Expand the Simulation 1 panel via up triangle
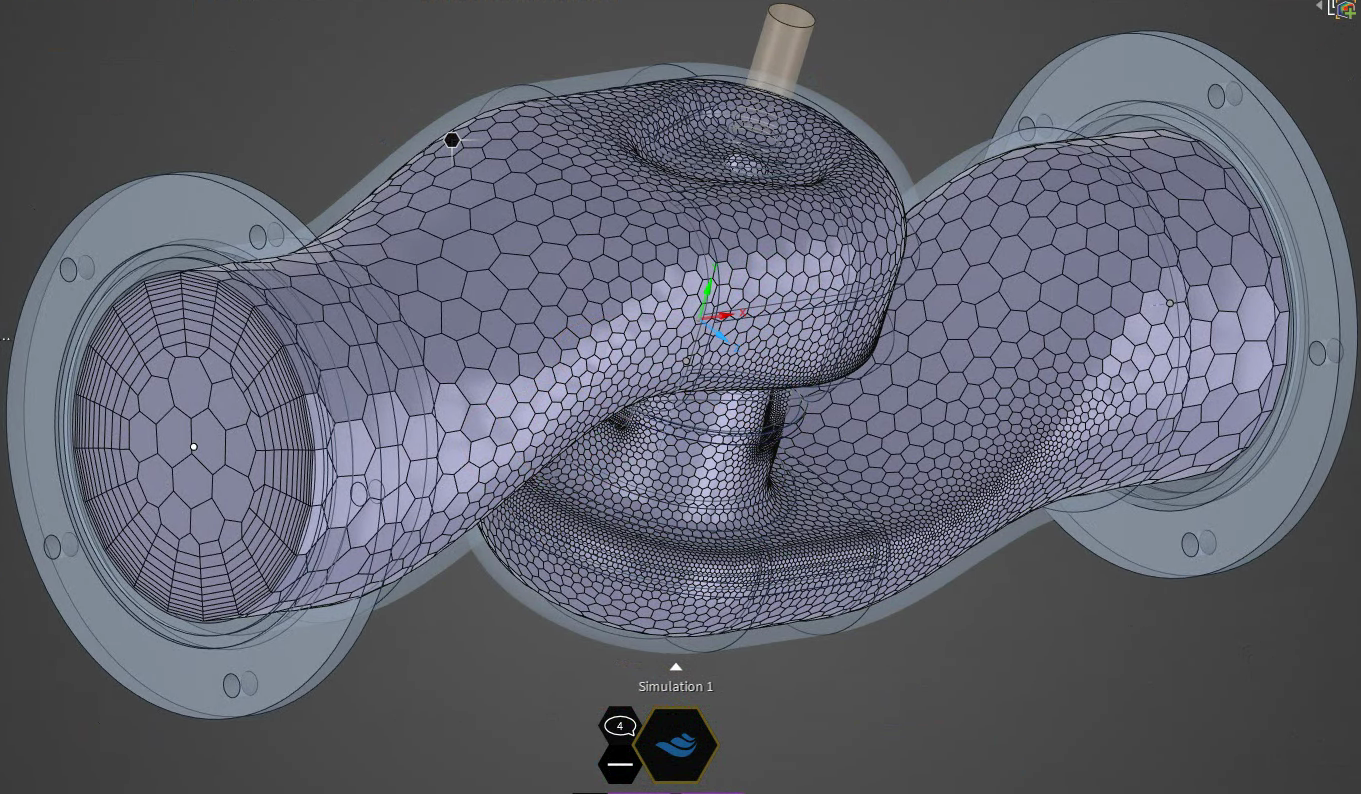The height and width of the screenshot is (794, 1361). point(676,665)
